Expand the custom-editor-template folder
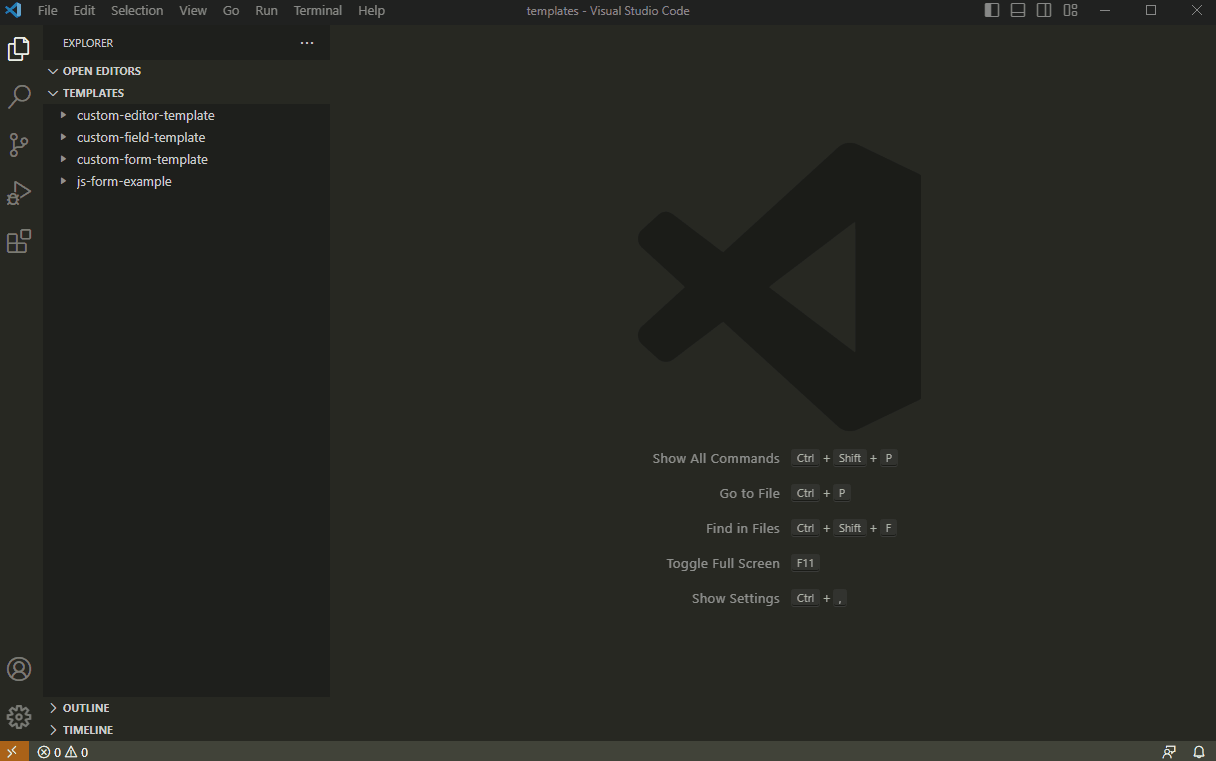The width and height of the screenshot is (1216, 761). (64, 115)
